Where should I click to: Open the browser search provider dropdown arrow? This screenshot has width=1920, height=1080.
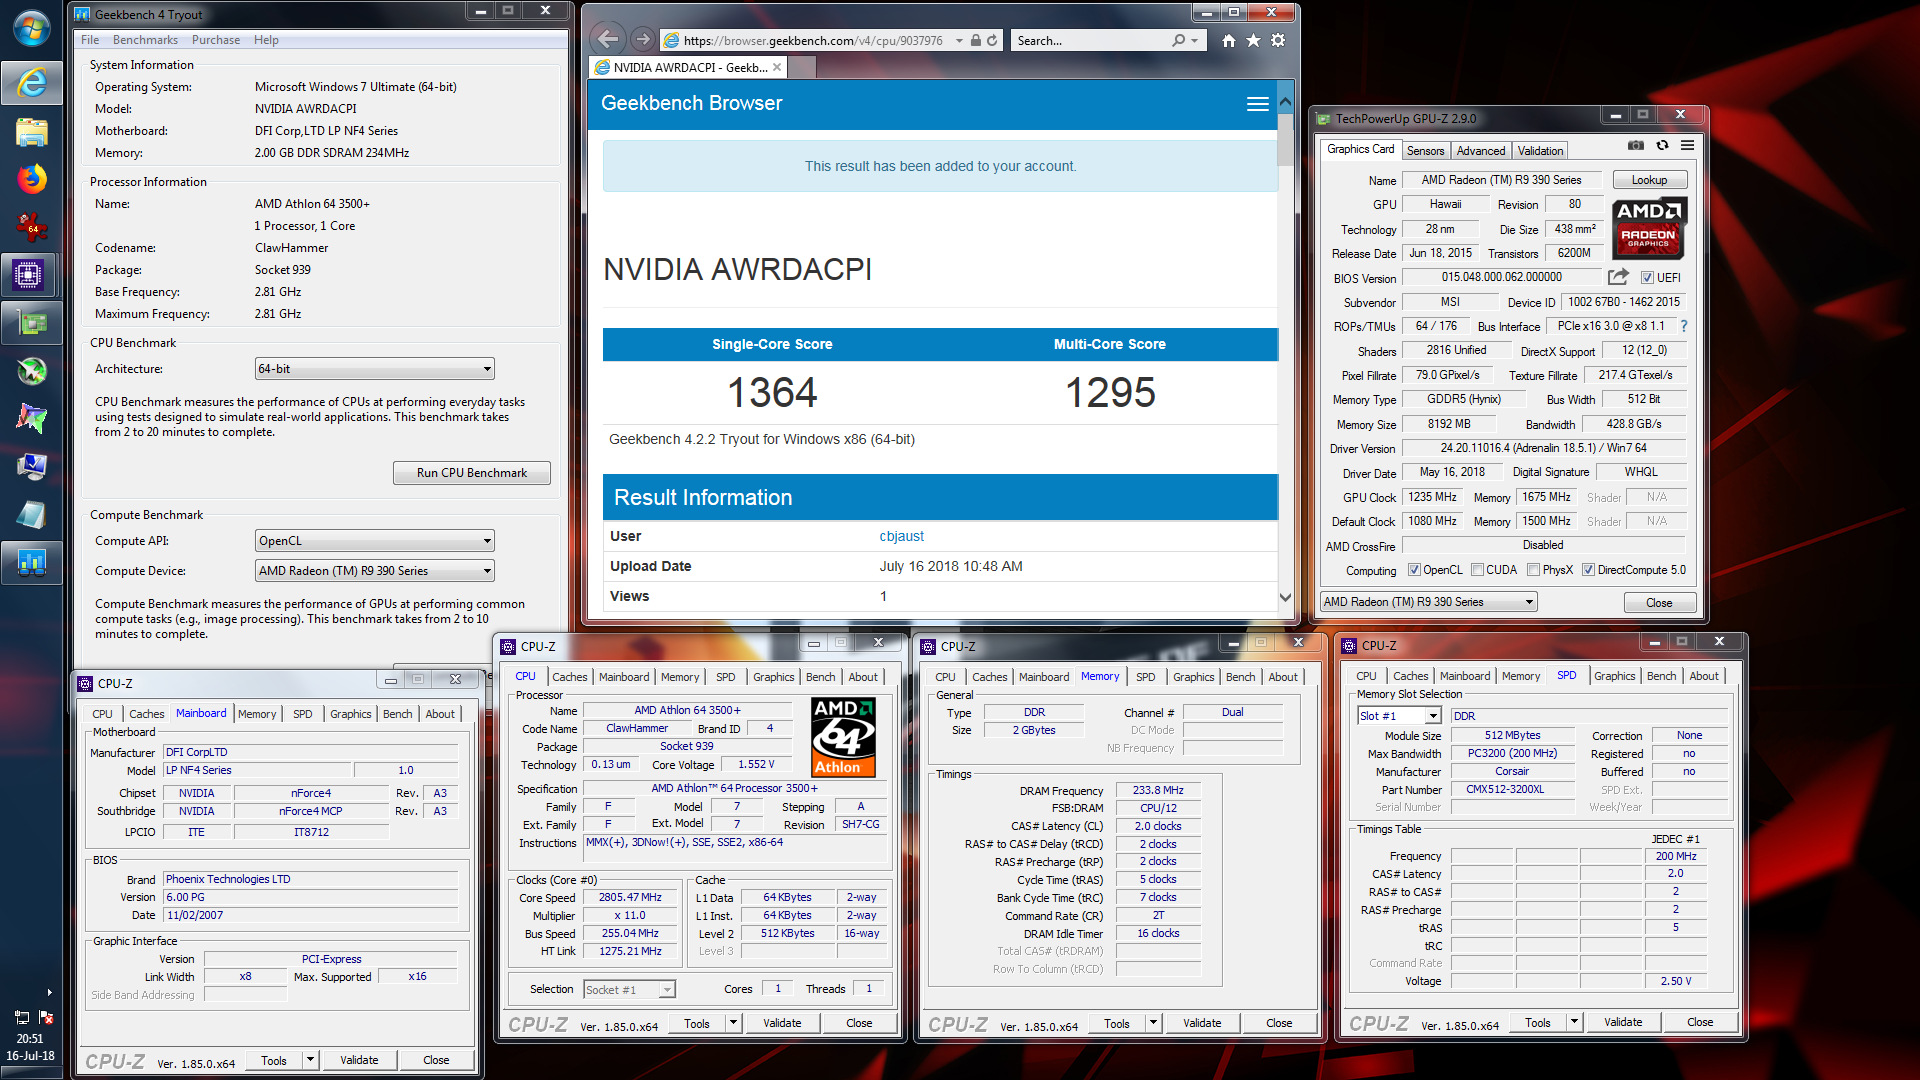pos(1194,41)
